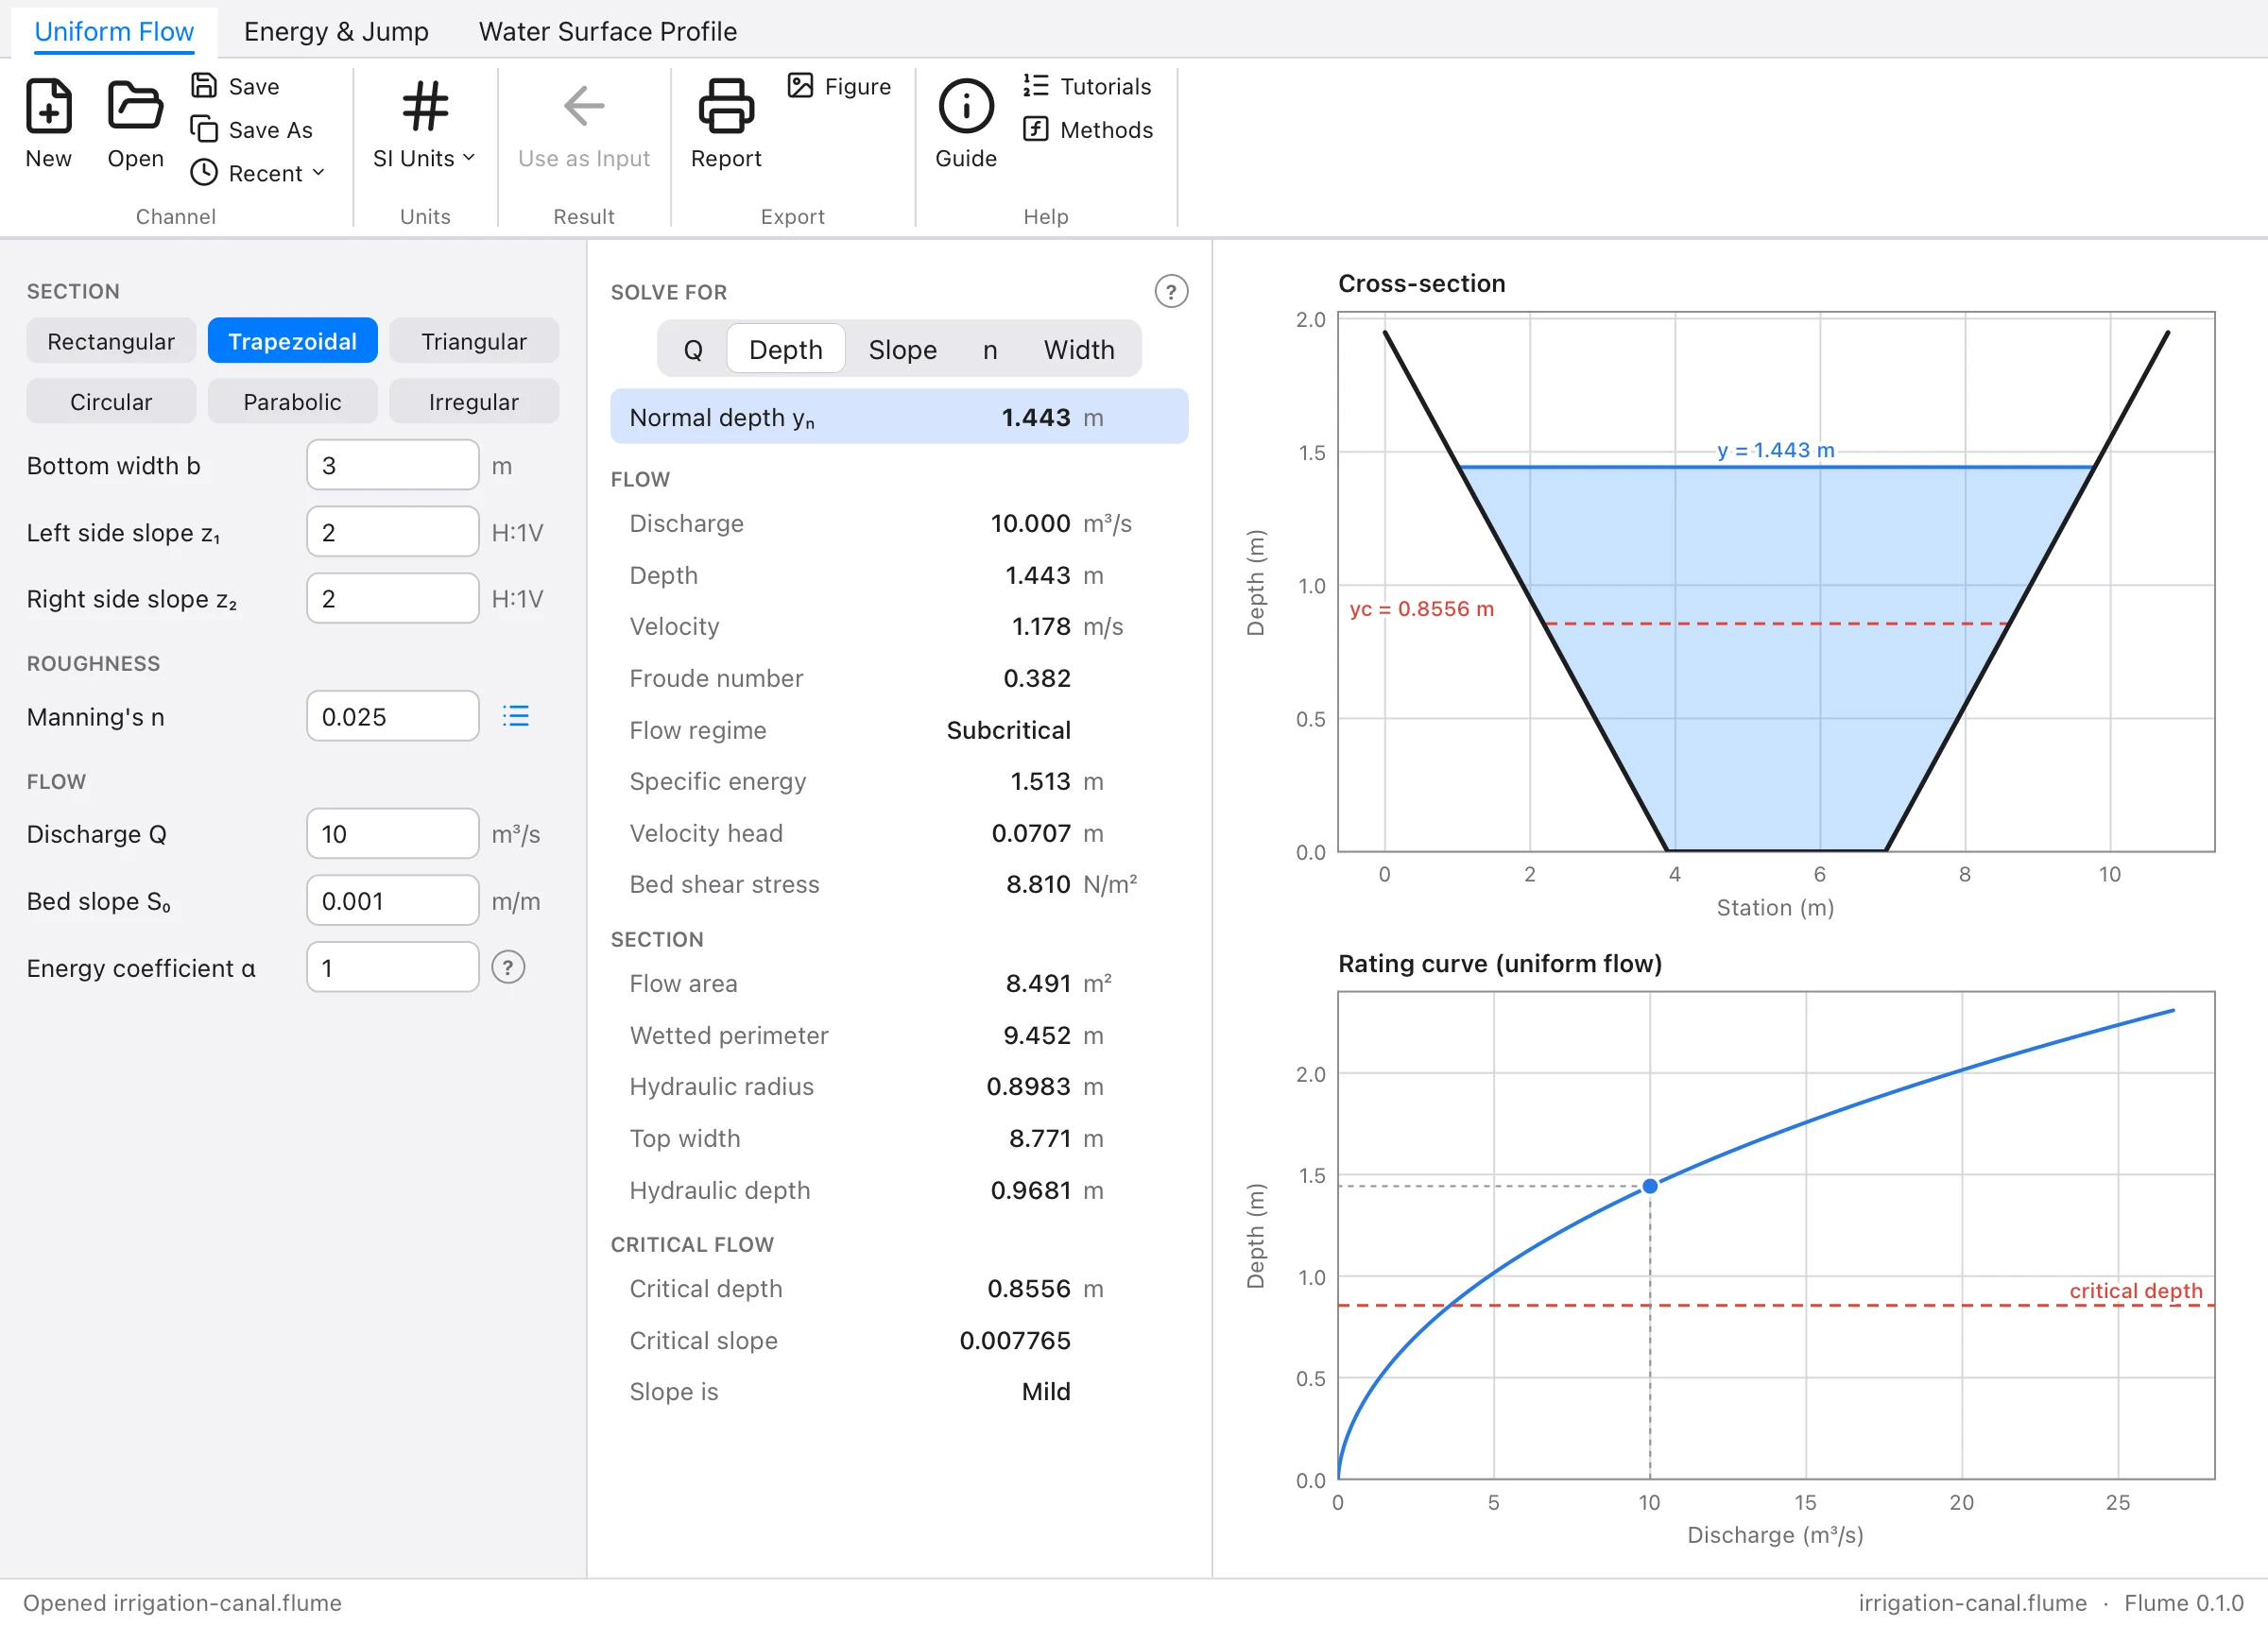Open a channel file with Open icon

(x=135, y=106)
